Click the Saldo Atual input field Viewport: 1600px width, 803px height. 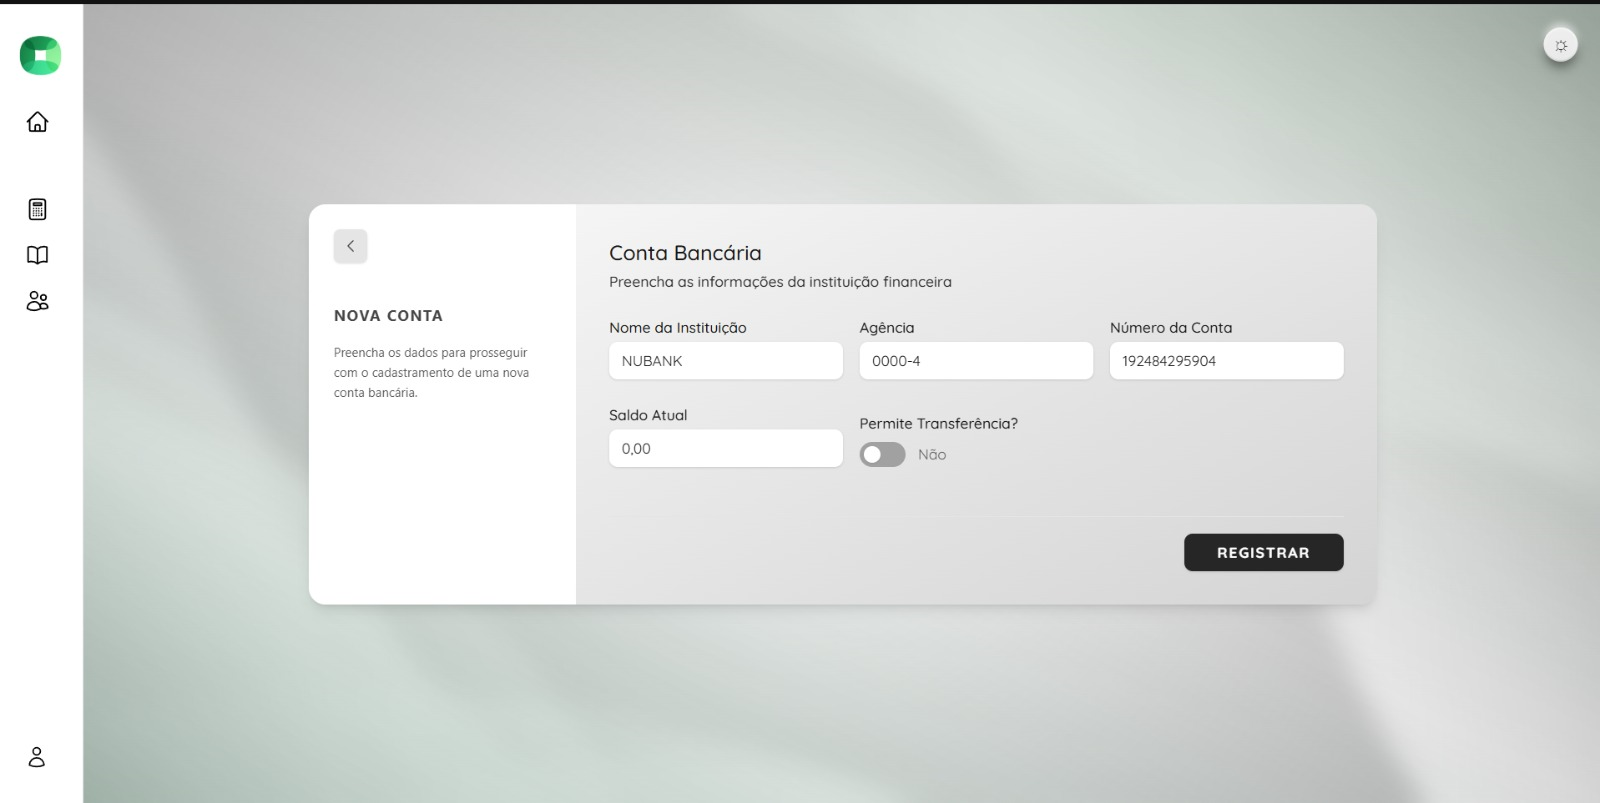pos(726,448)
